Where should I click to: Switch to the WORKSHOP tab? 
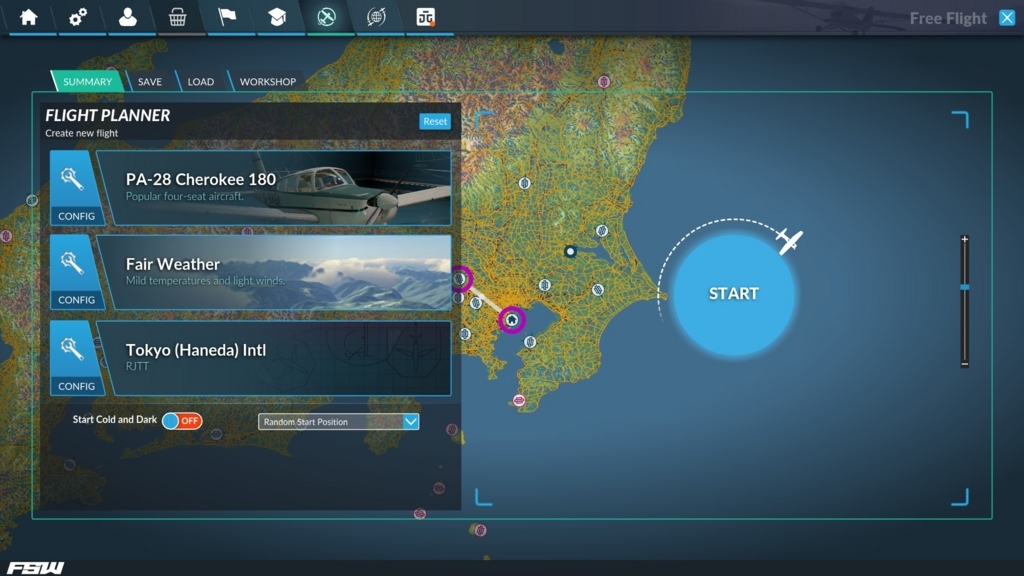pyautogui.click(x=267, y=82)
